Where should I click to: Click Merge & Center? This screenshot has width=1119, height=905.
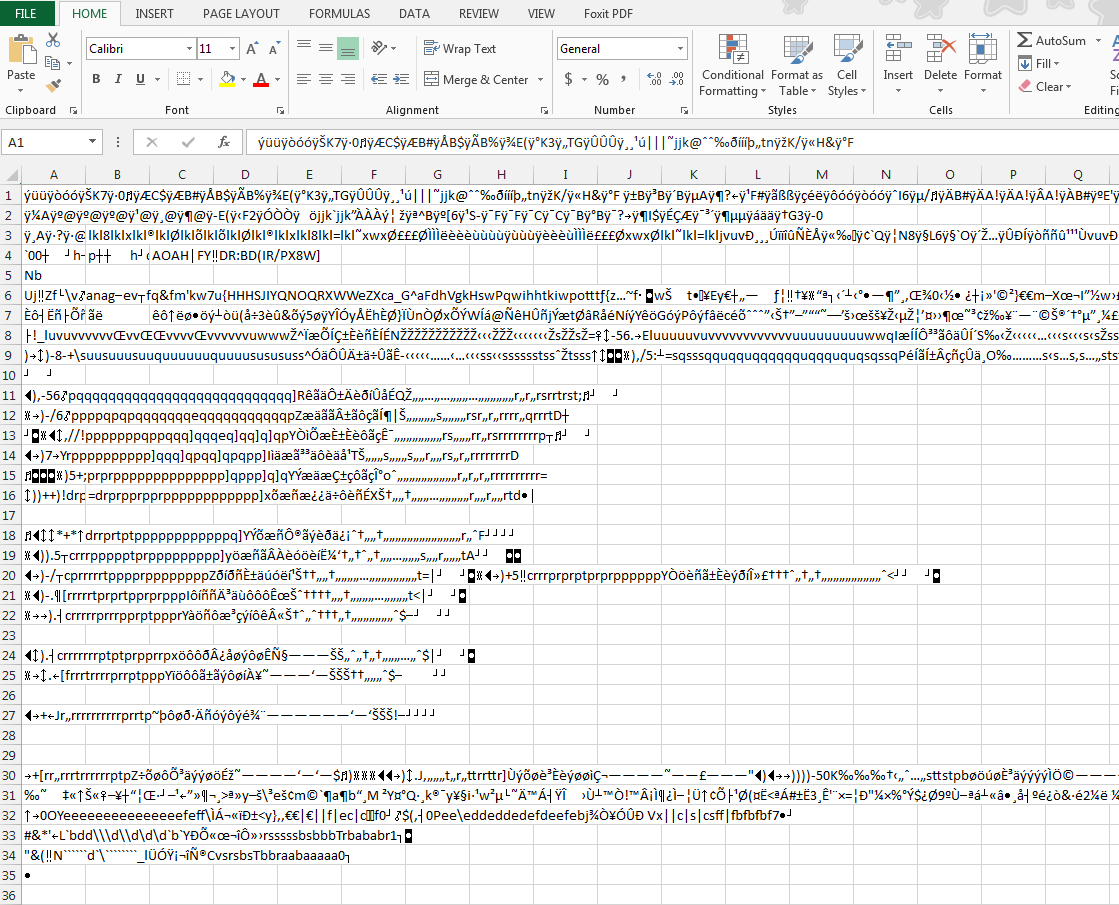[476, 79]
